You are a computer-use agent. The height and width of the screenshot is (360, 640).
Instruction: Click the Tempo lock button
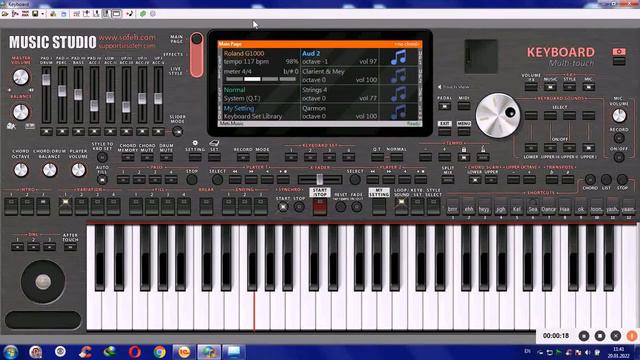click(x=464, y=158)
